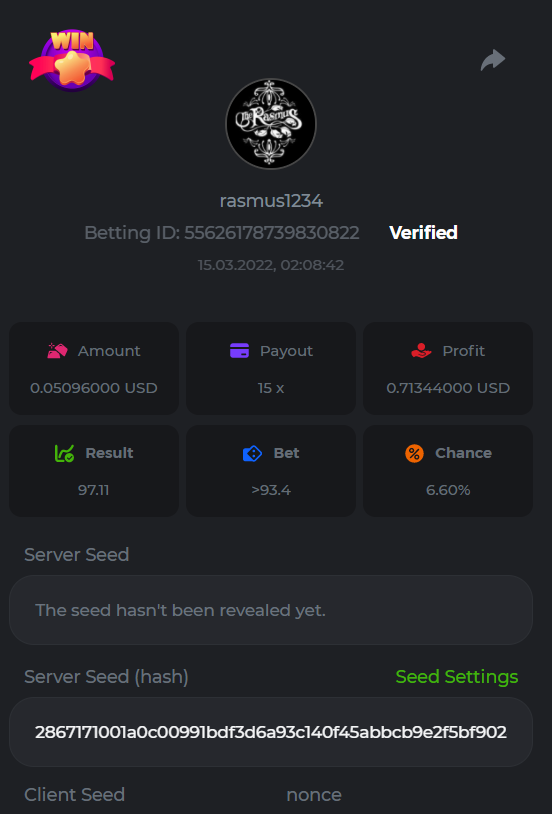Click the Chance 6.60% value
552x814 pixels.
point(448,490)
